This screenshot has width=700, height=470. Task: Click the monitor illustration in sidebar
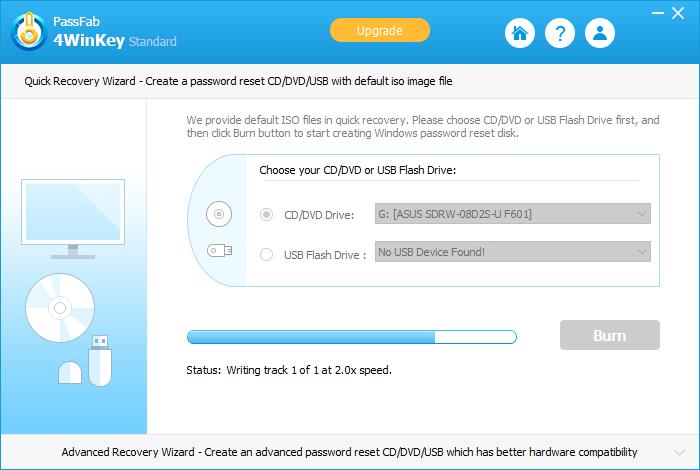click(x=73, y=219)
